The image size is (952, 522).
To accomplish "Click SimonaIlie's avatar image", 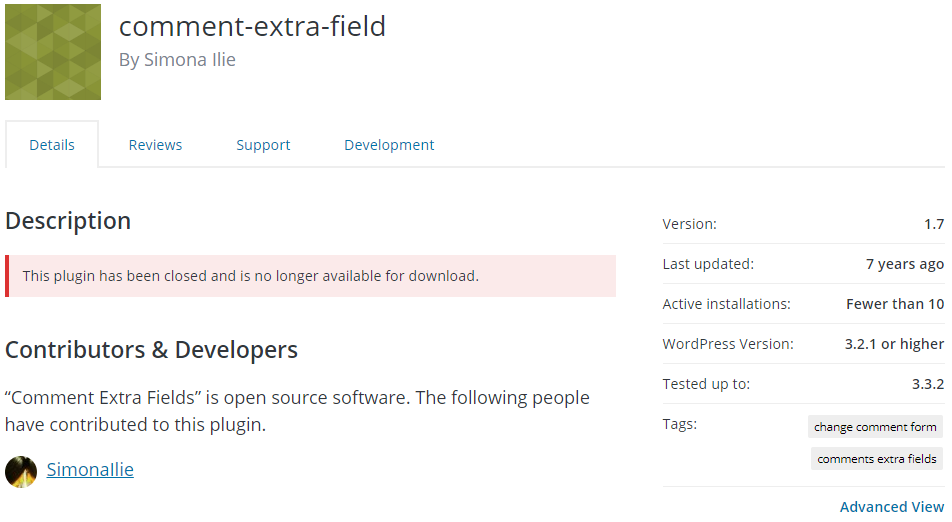I will [21, 472].
